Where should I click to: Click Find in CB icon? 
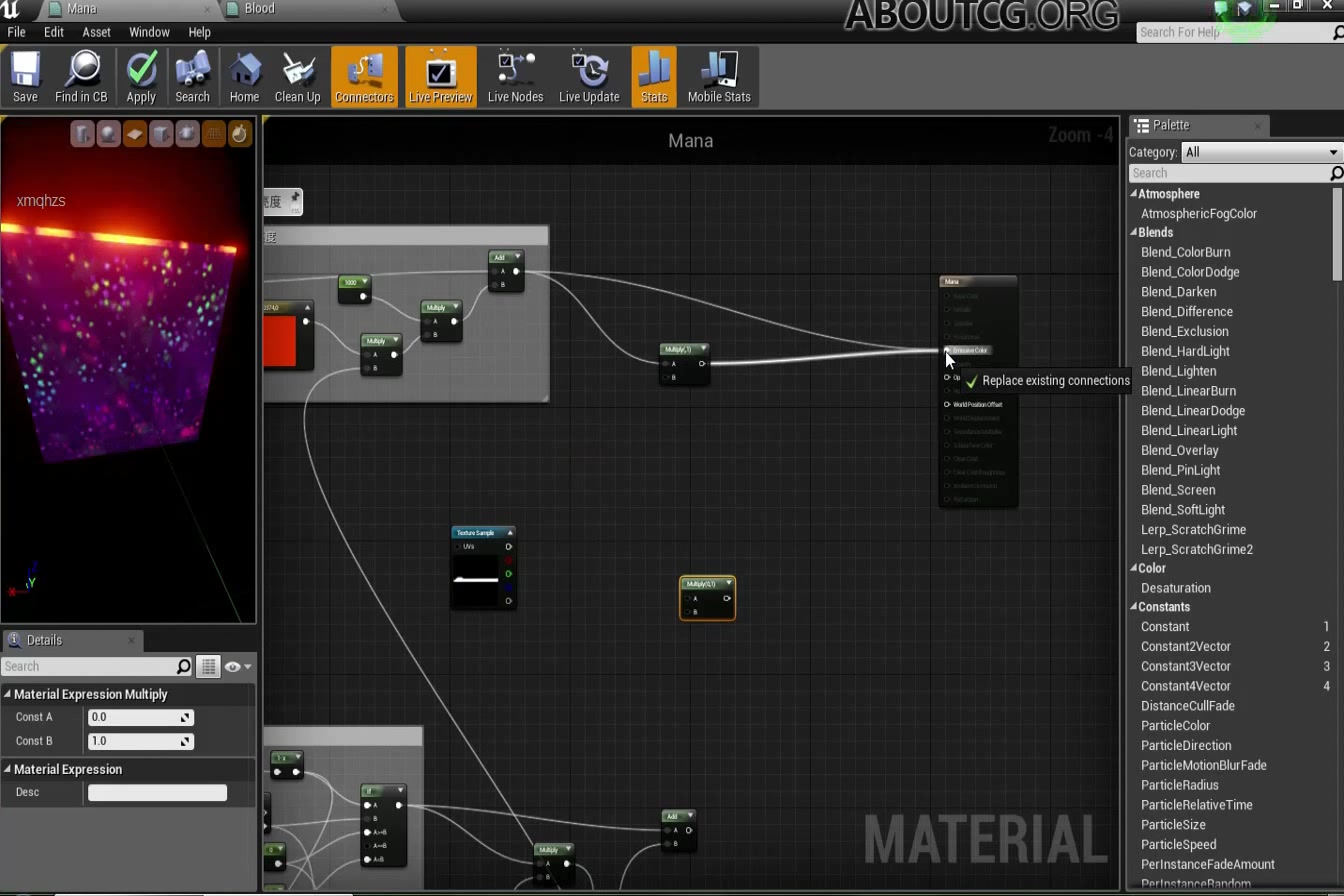(x=81, y=77)
